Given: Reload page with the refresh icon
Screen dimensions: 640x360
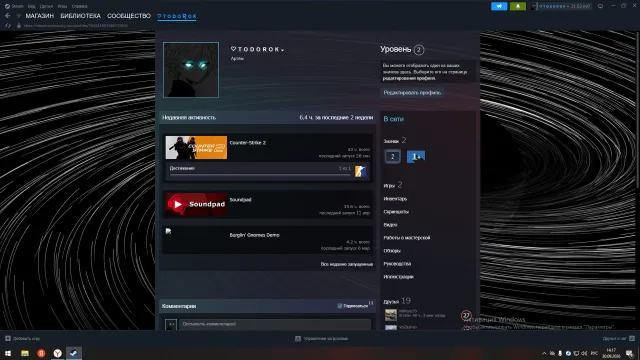Looking at the screenshot, I should [7, 25].
